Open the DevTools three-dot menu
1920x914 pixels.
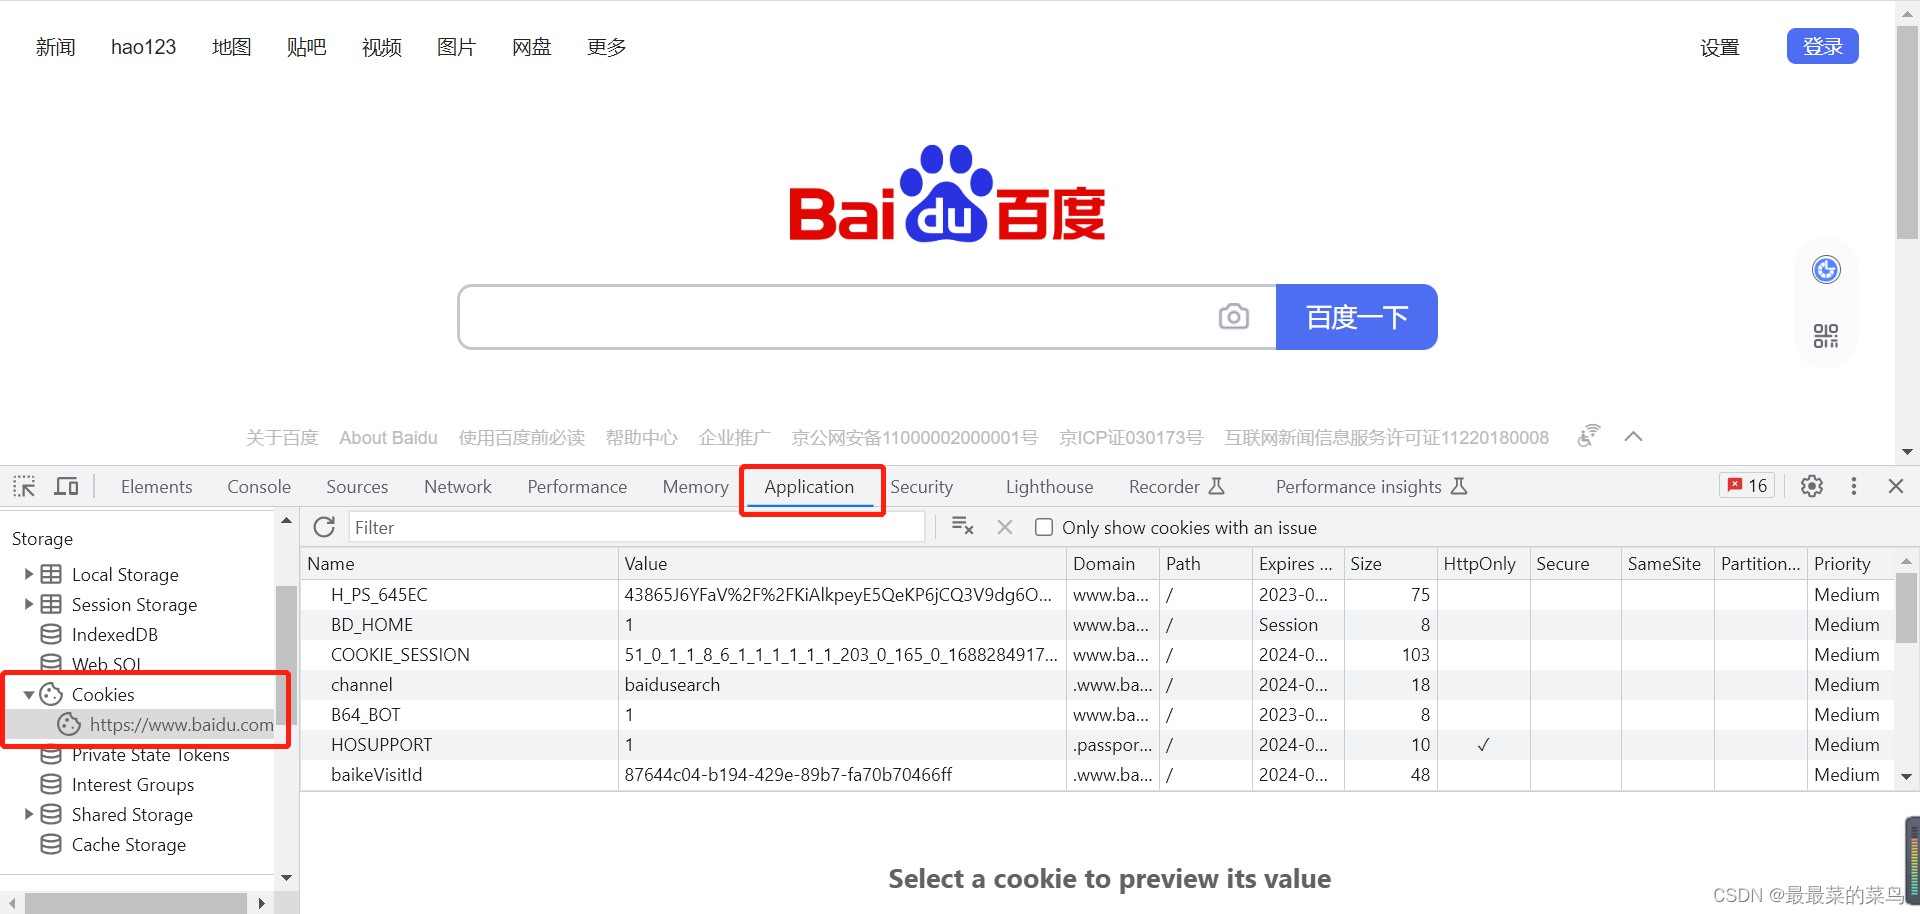click(1854, 486)
